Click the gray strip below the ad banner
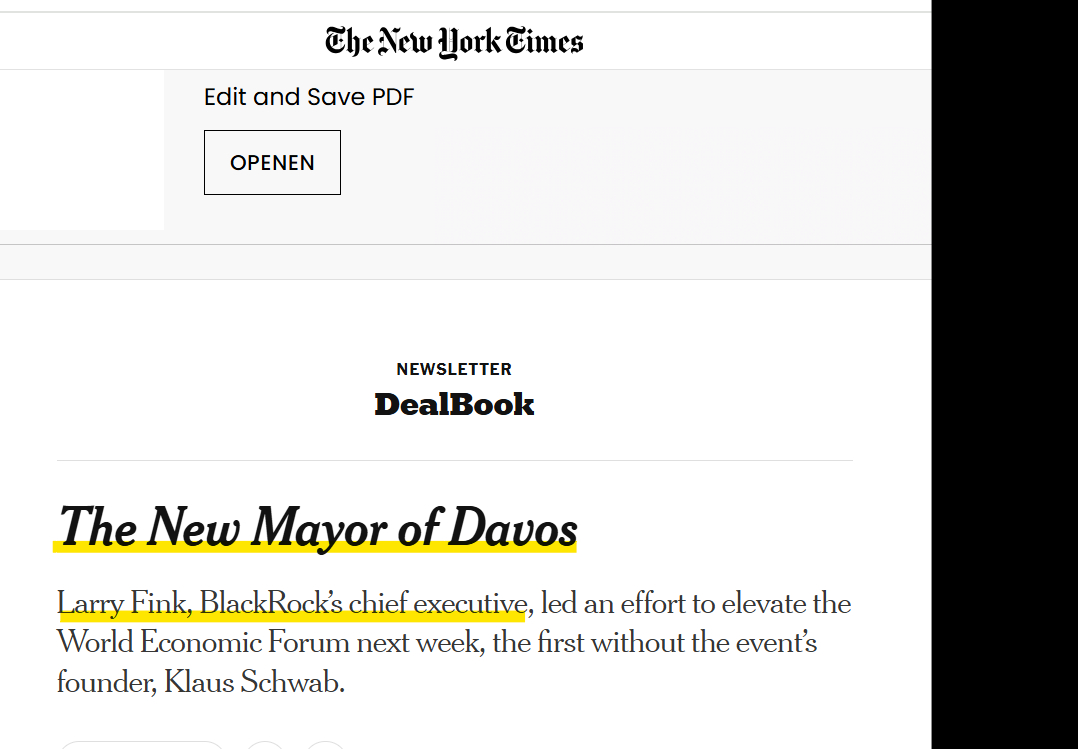This screenshot has width=1078, height=749. coord(465,262)
